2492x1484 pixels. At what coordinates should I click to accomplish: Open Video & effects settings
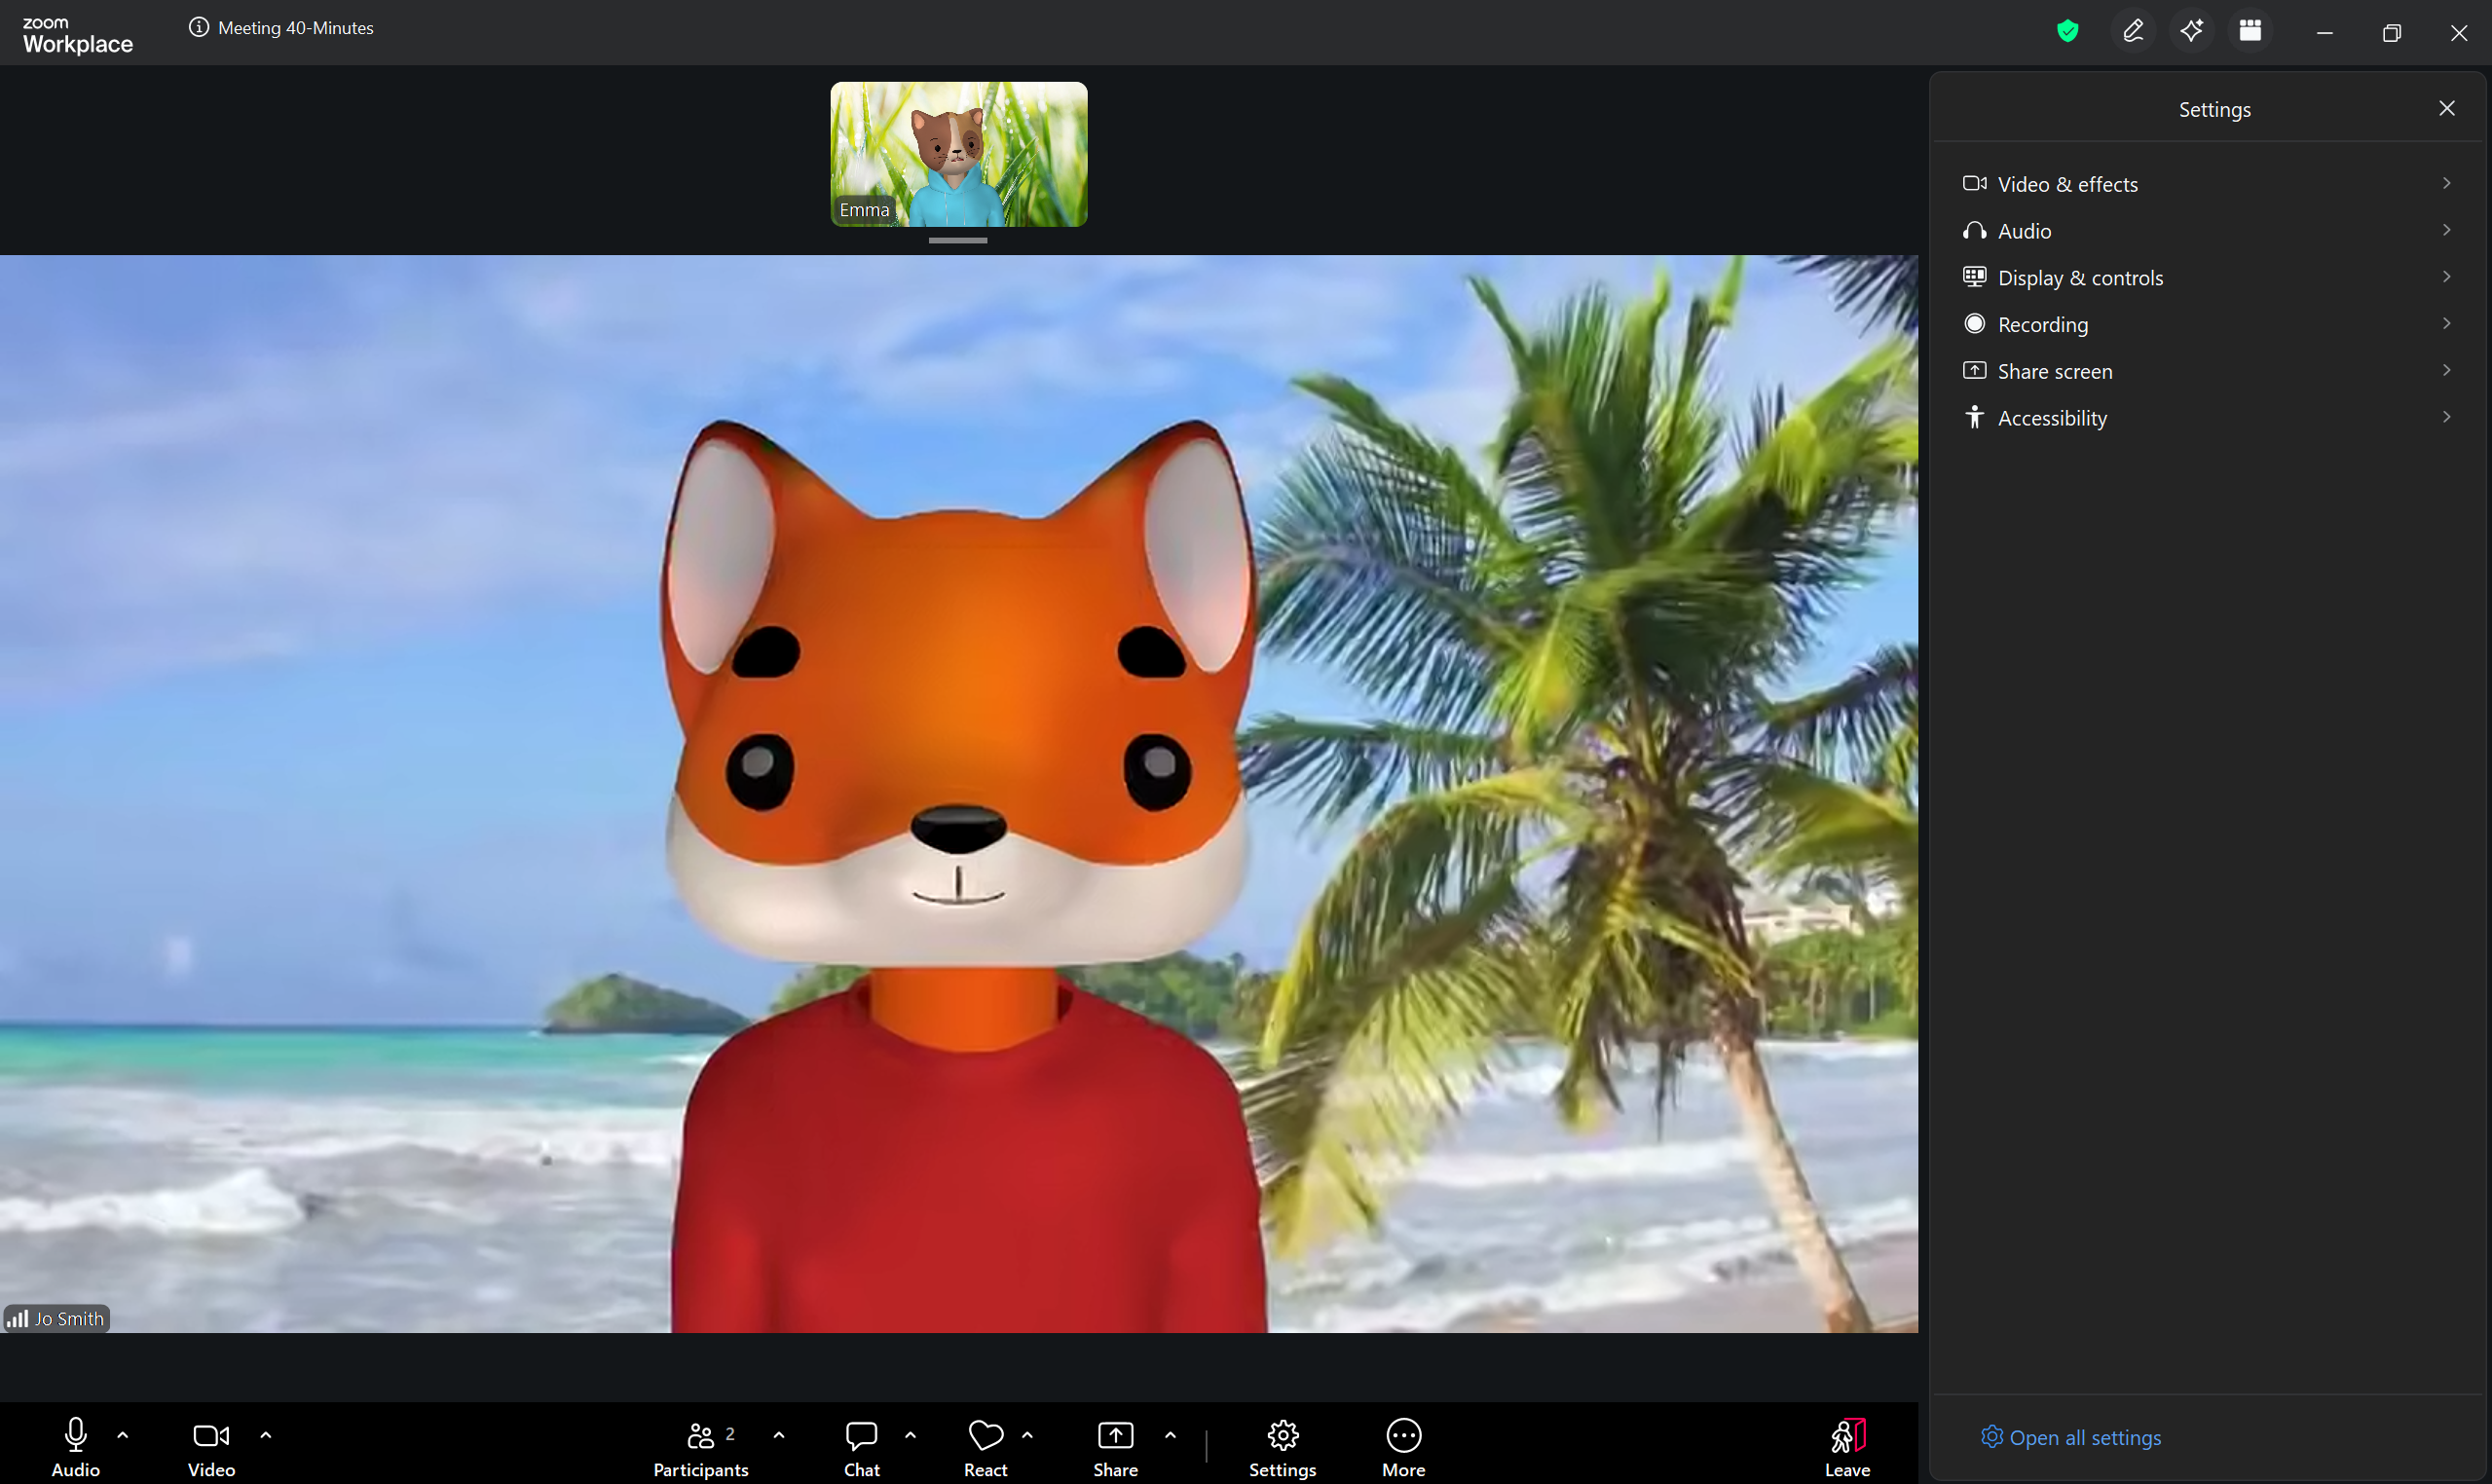tap(2208, 184)
